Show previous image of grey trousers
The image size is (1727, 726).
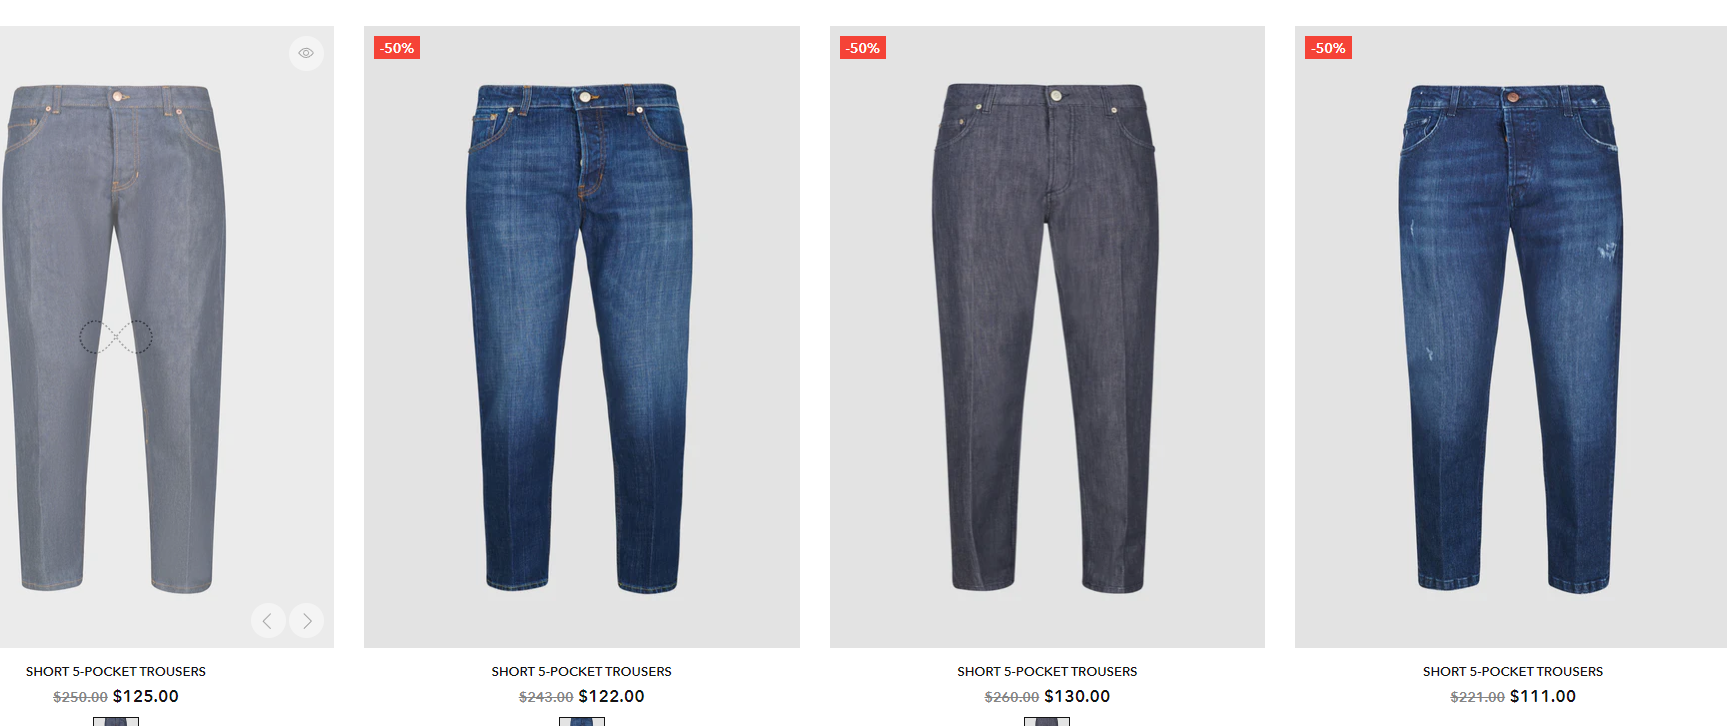coord(268,621)
